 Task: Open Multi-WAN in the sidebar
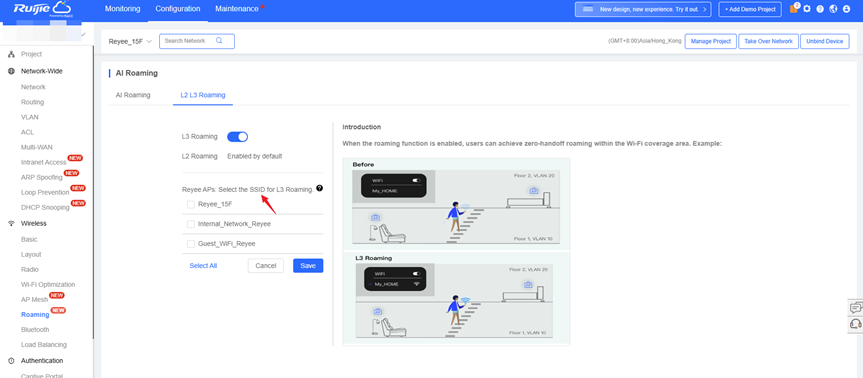36,147
